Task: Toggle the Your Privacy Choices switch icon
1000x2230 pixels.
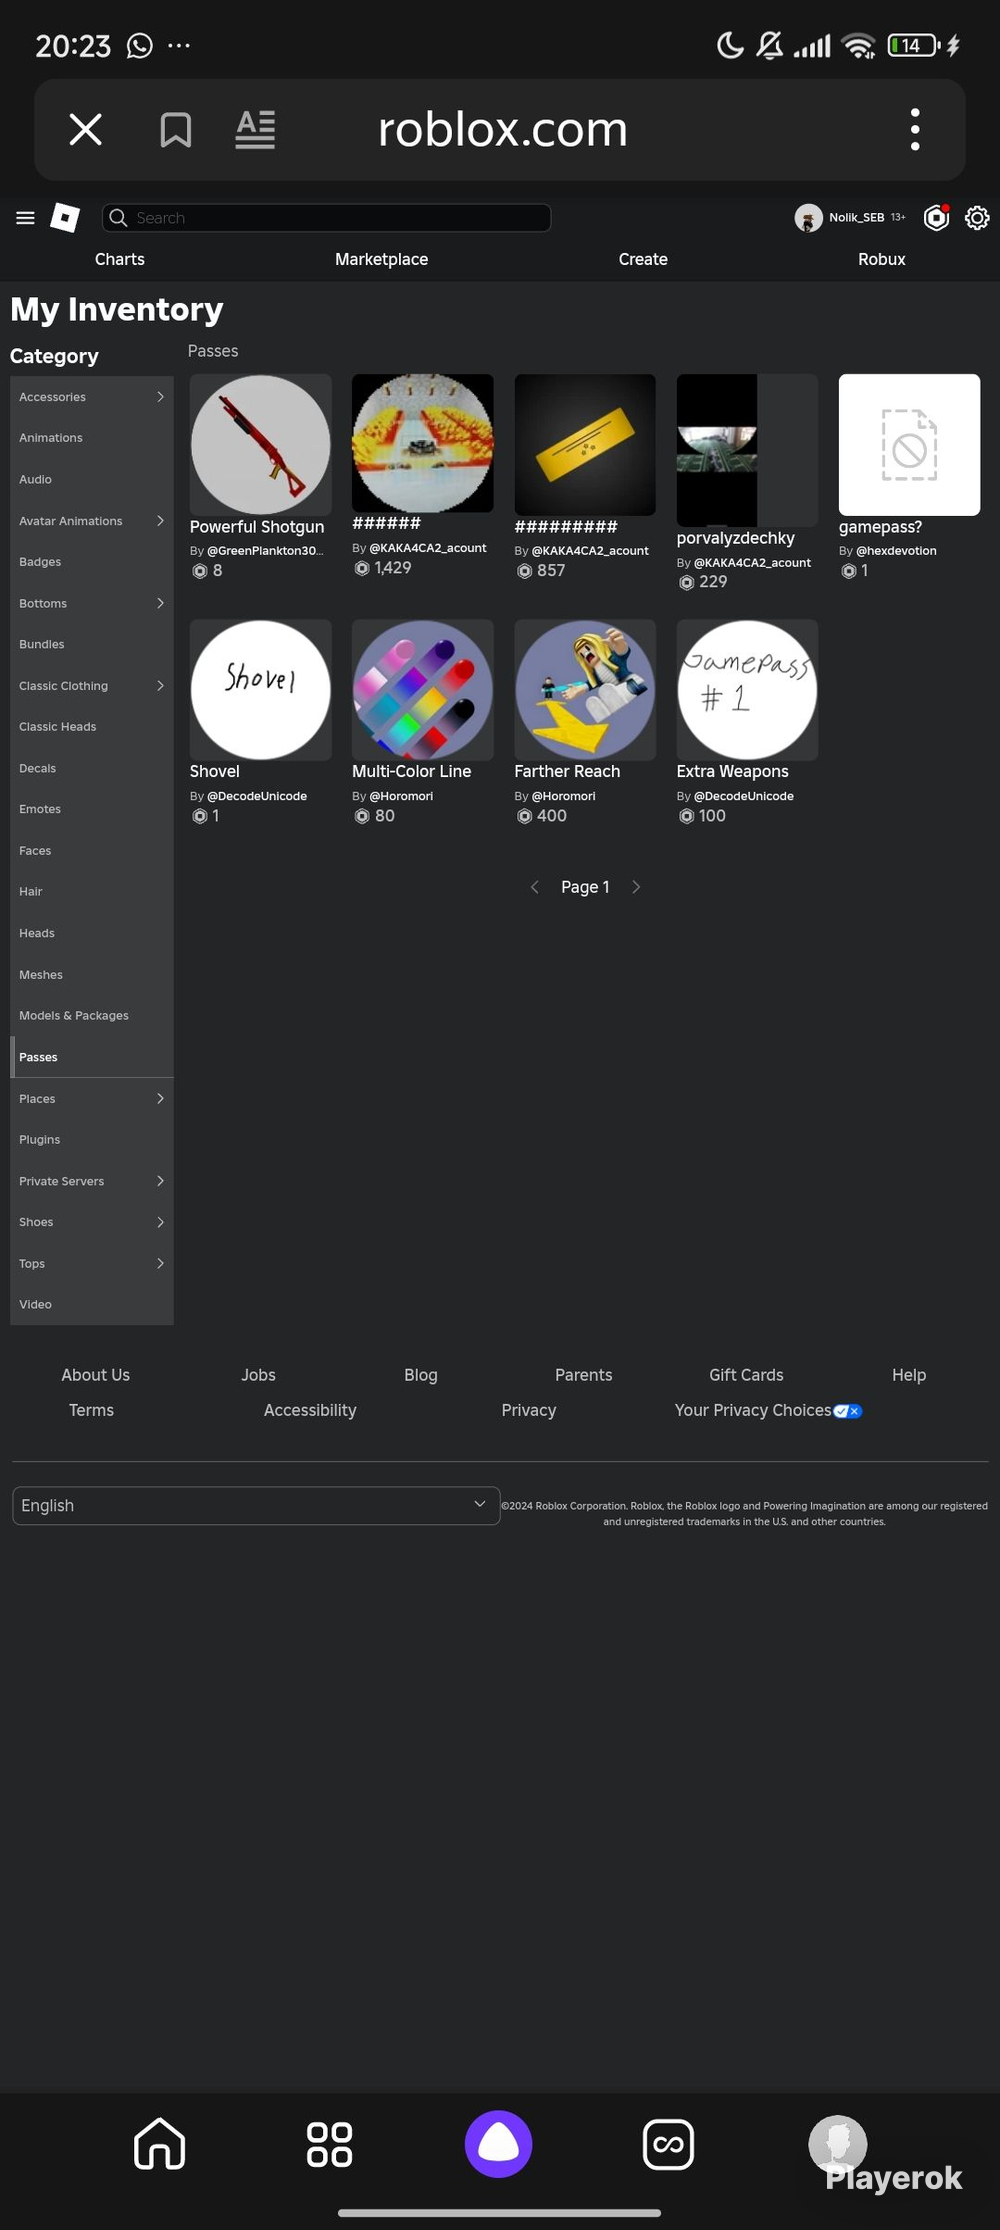Action: [848, 1411]
